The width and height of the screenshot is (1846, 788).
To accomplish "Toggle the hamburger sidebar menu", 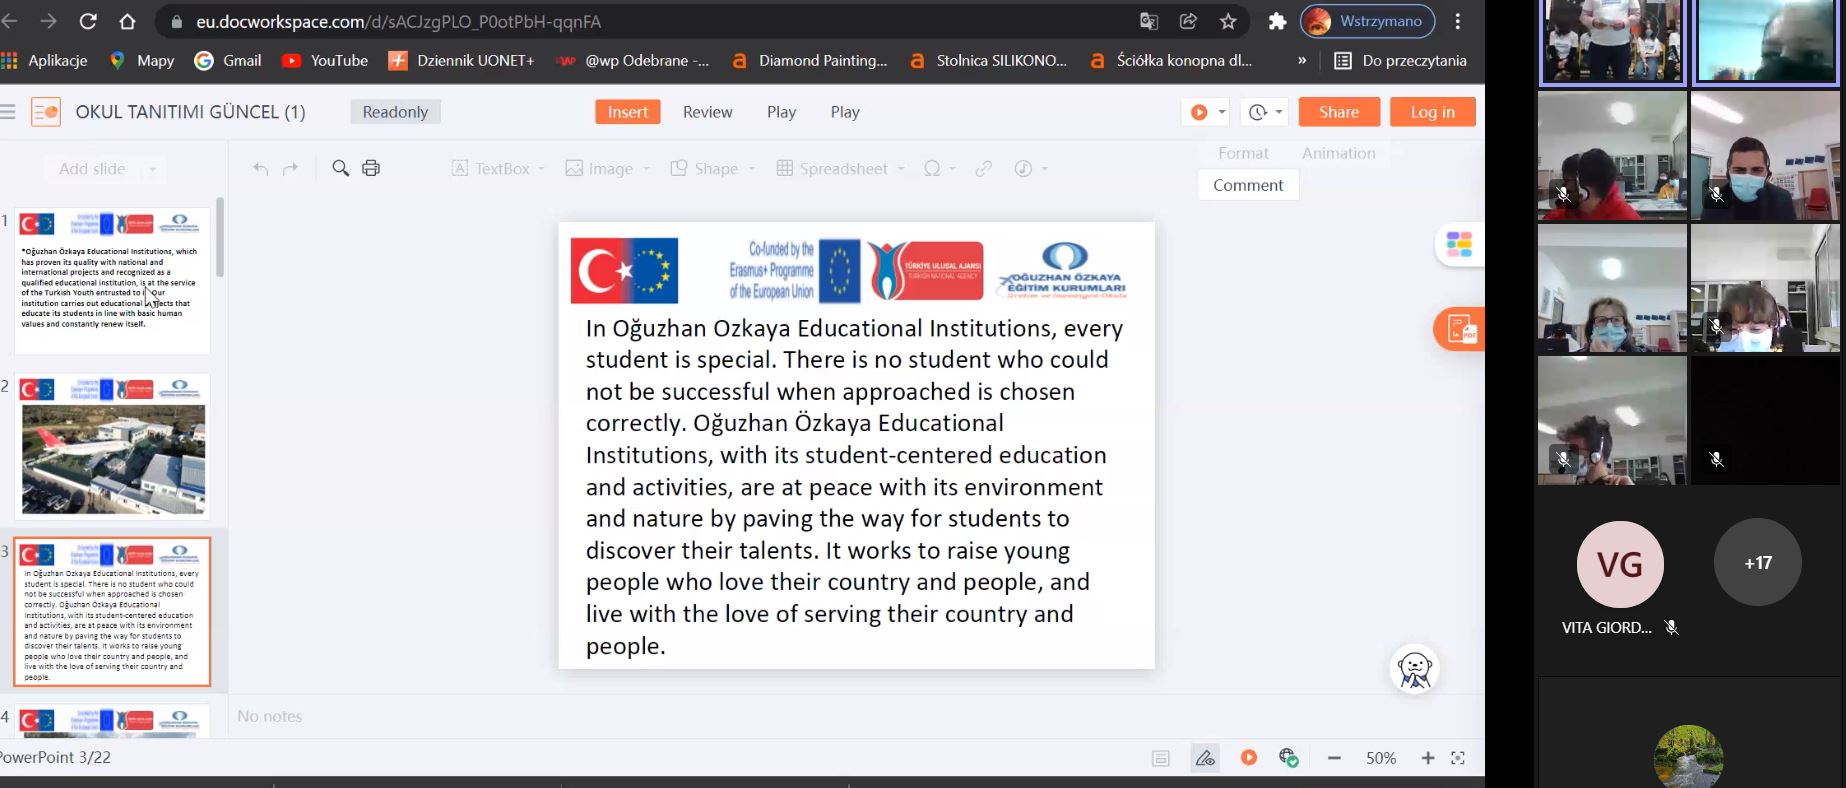I will click(8, 112).
